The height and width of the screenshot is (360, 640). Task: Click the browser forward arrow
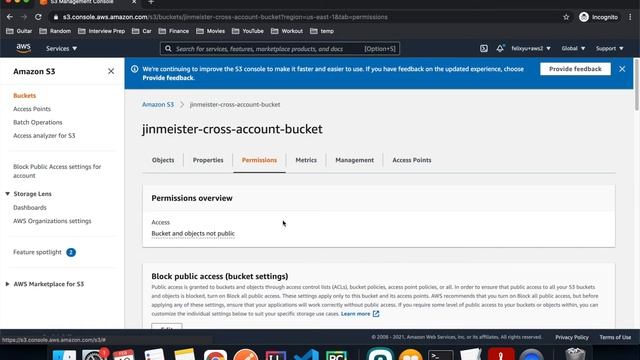point(24,17)
